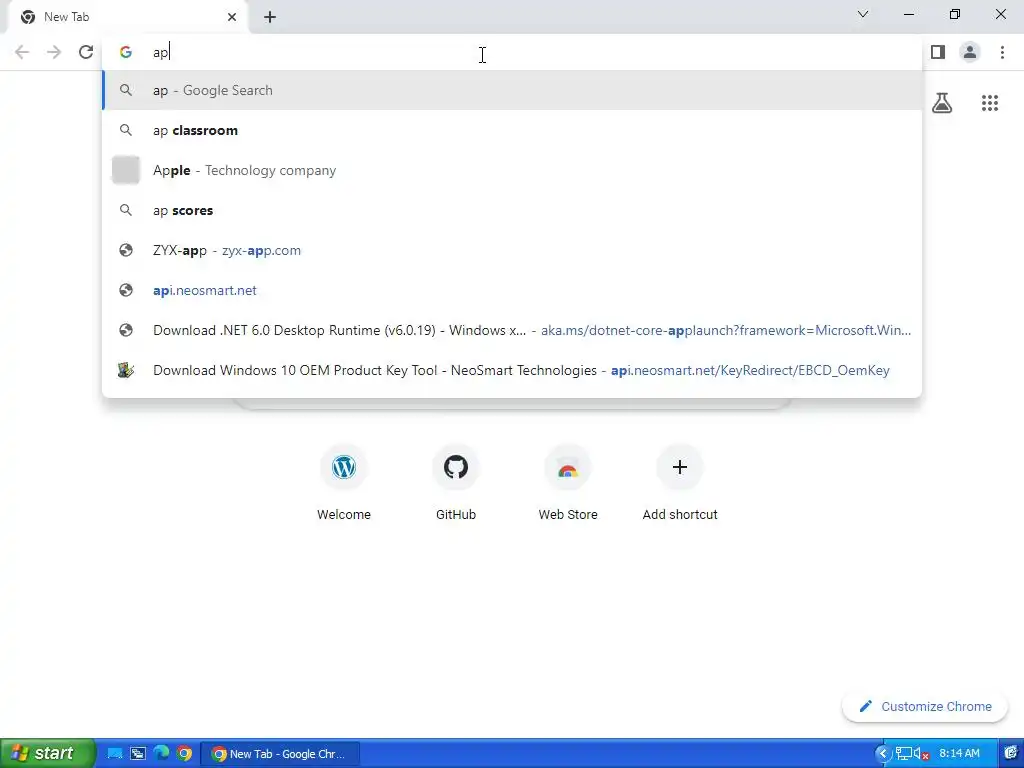Click the Apple suggestion thumbnail image

(125, 170)
